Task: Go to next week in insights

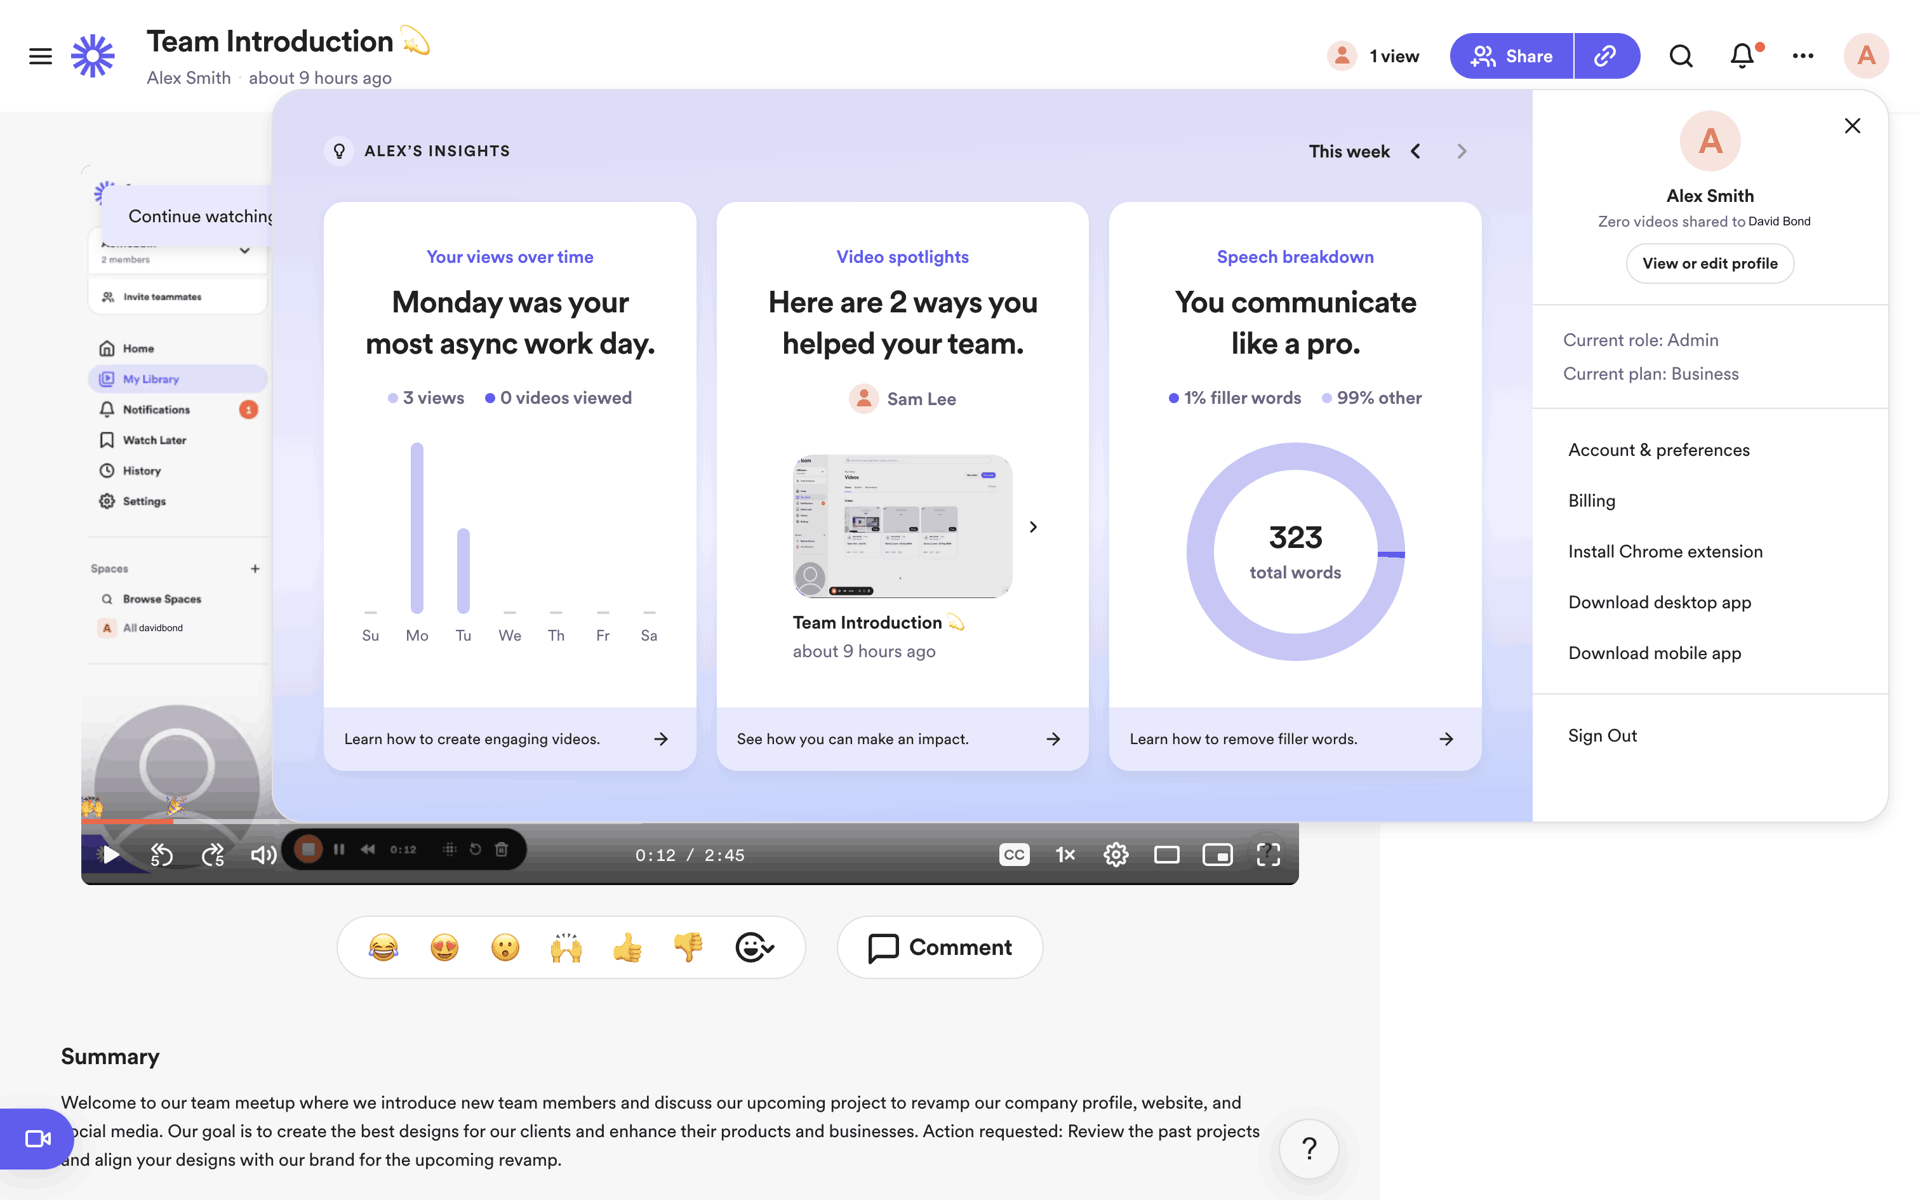Action: point(1462,151)
